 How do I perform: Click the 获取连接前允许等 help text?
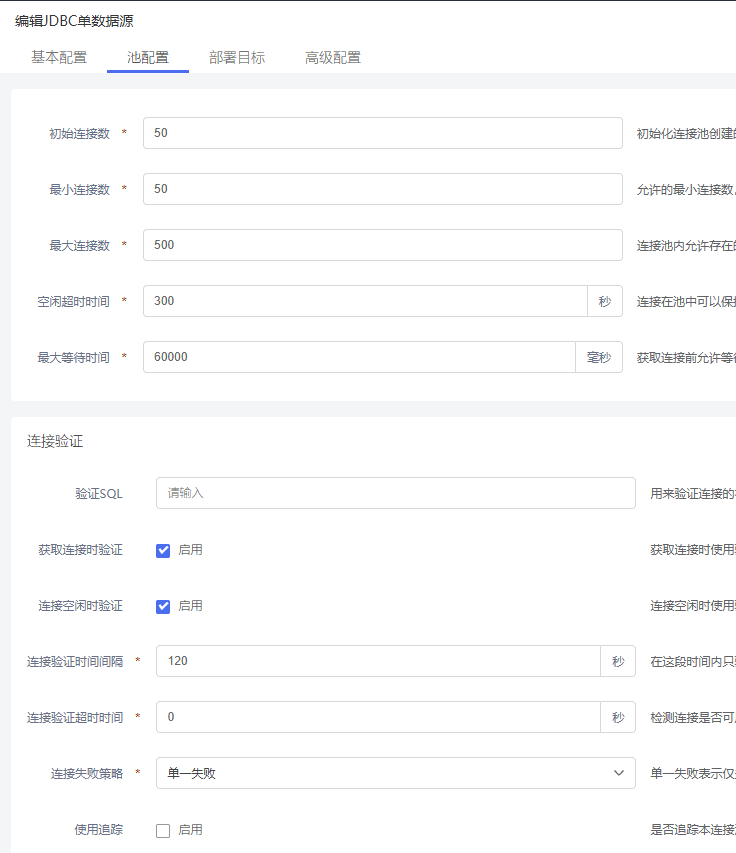point(686,357)
